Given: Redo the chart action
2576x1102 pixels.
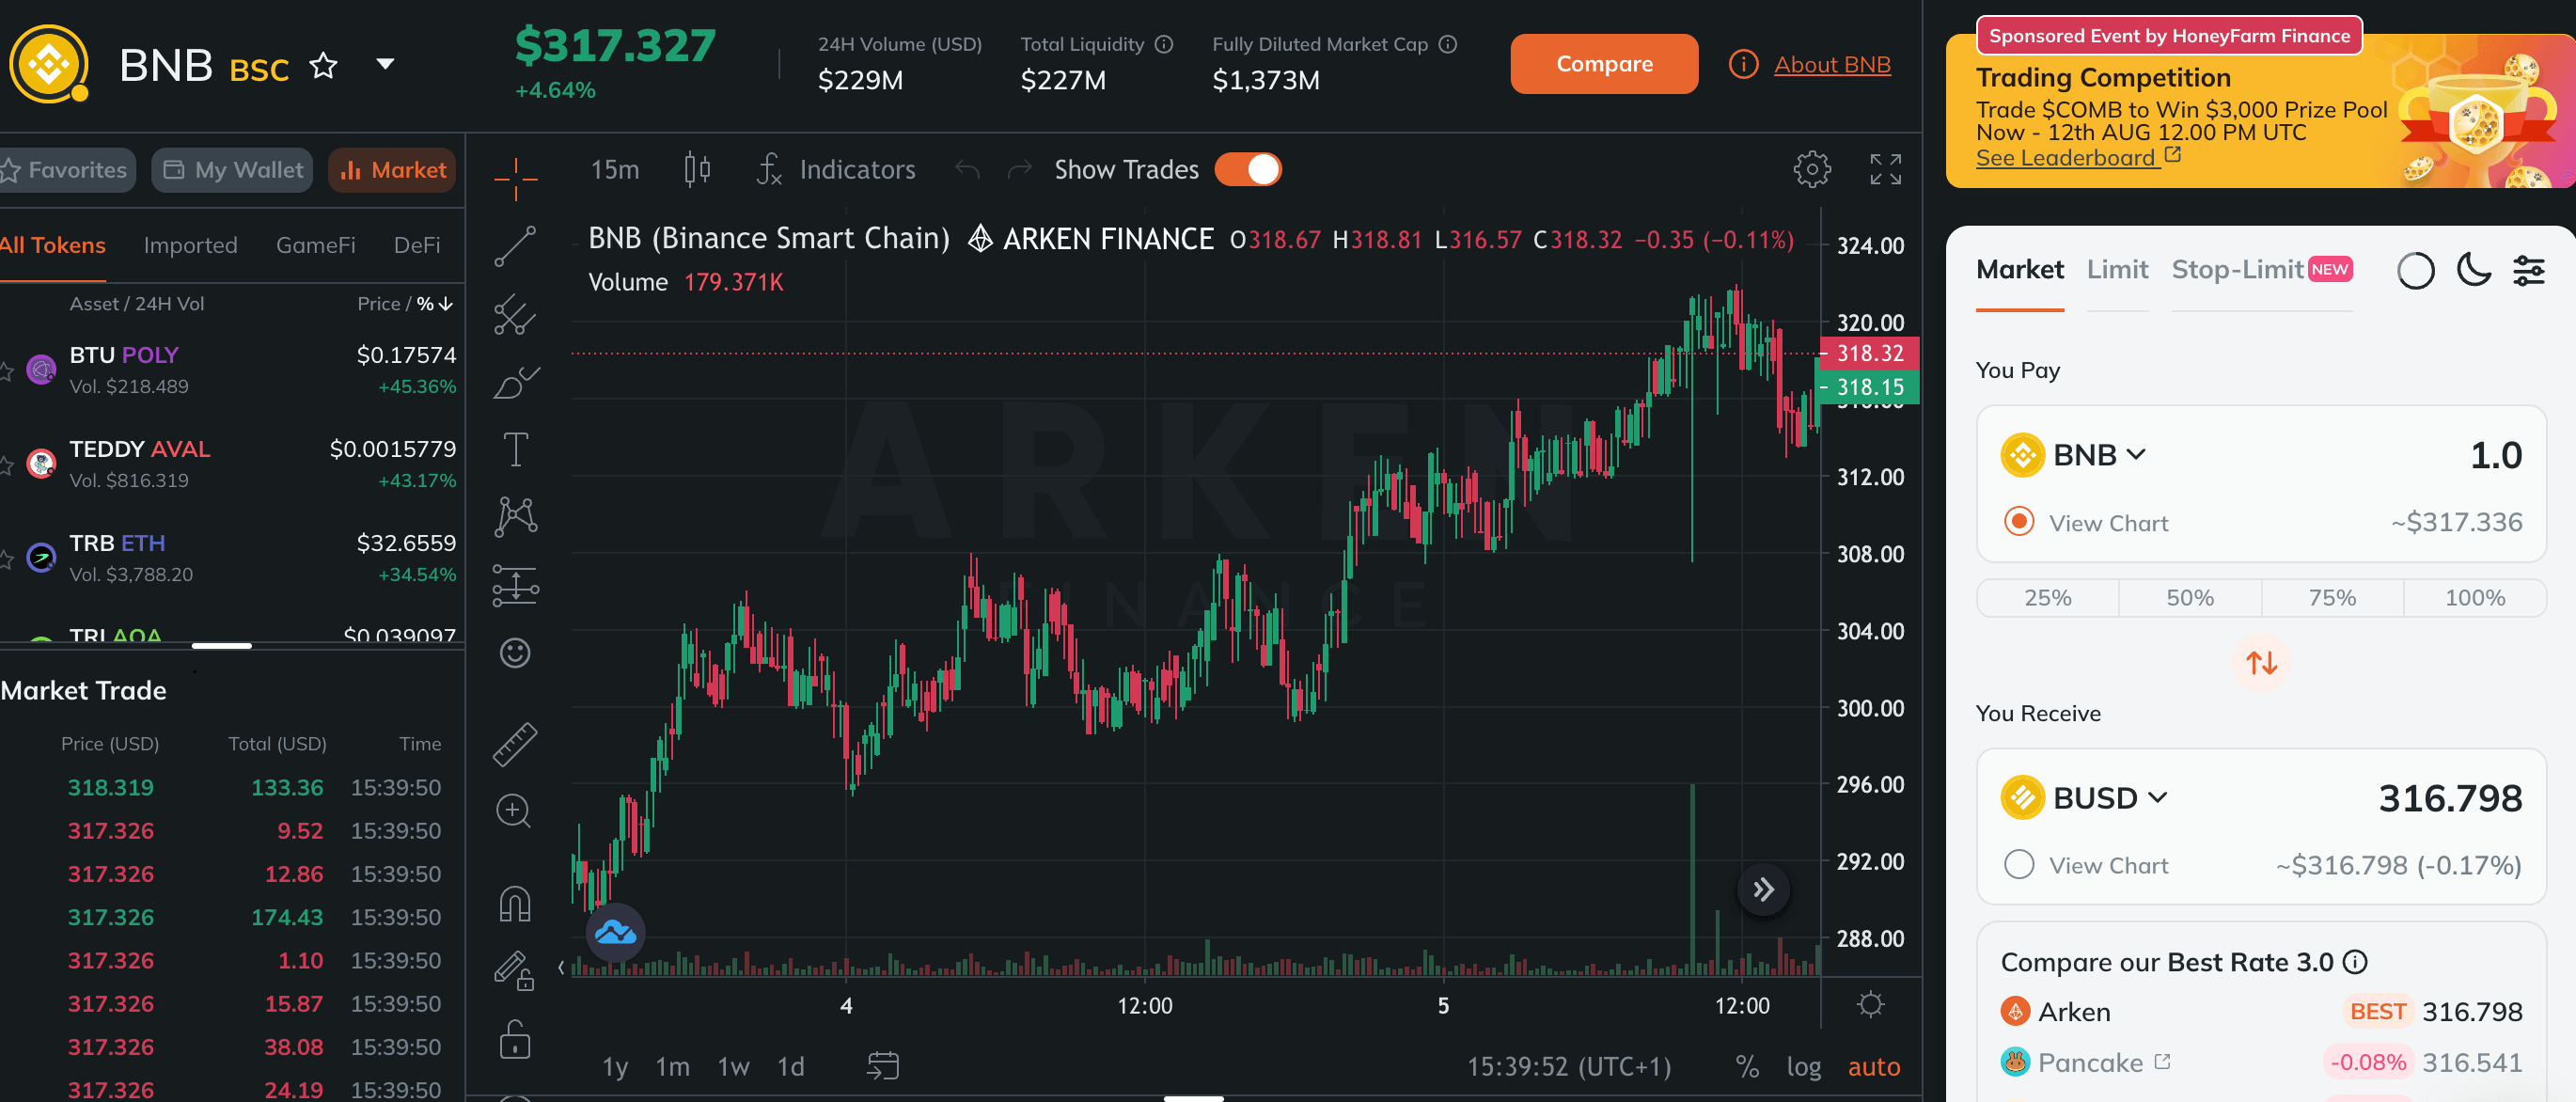Looking at the screenshot, I should pyautogui.click(x=1019, y=169).
